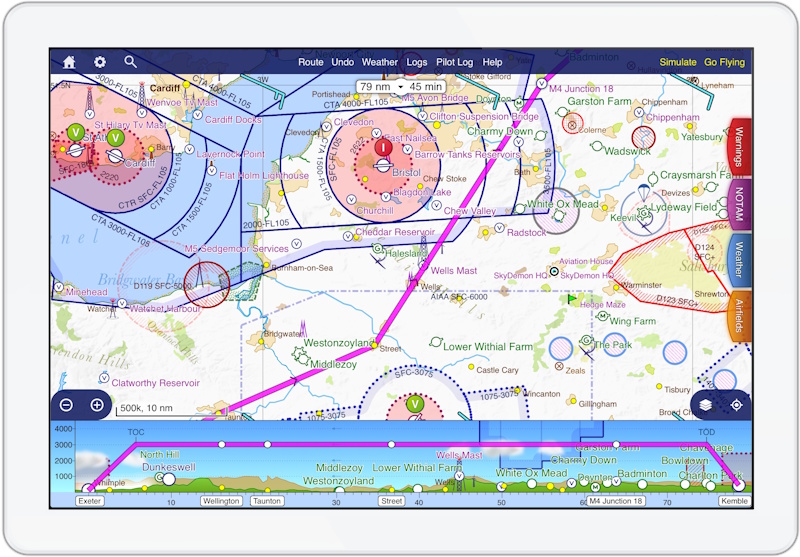Zoom out with the minus button

(x=66, y=405)
